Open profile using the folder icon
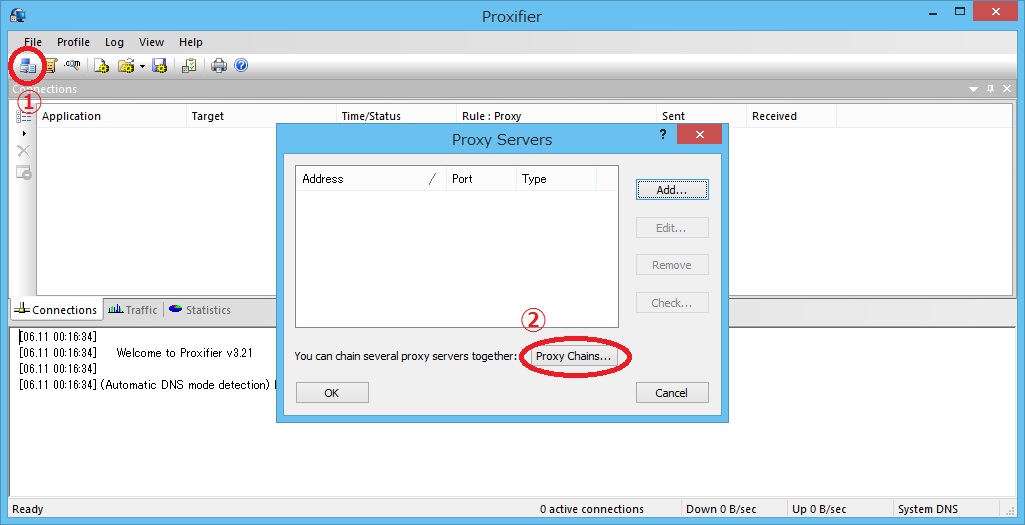This screenshot has width=1025, height=525. [x=126, y=65]
